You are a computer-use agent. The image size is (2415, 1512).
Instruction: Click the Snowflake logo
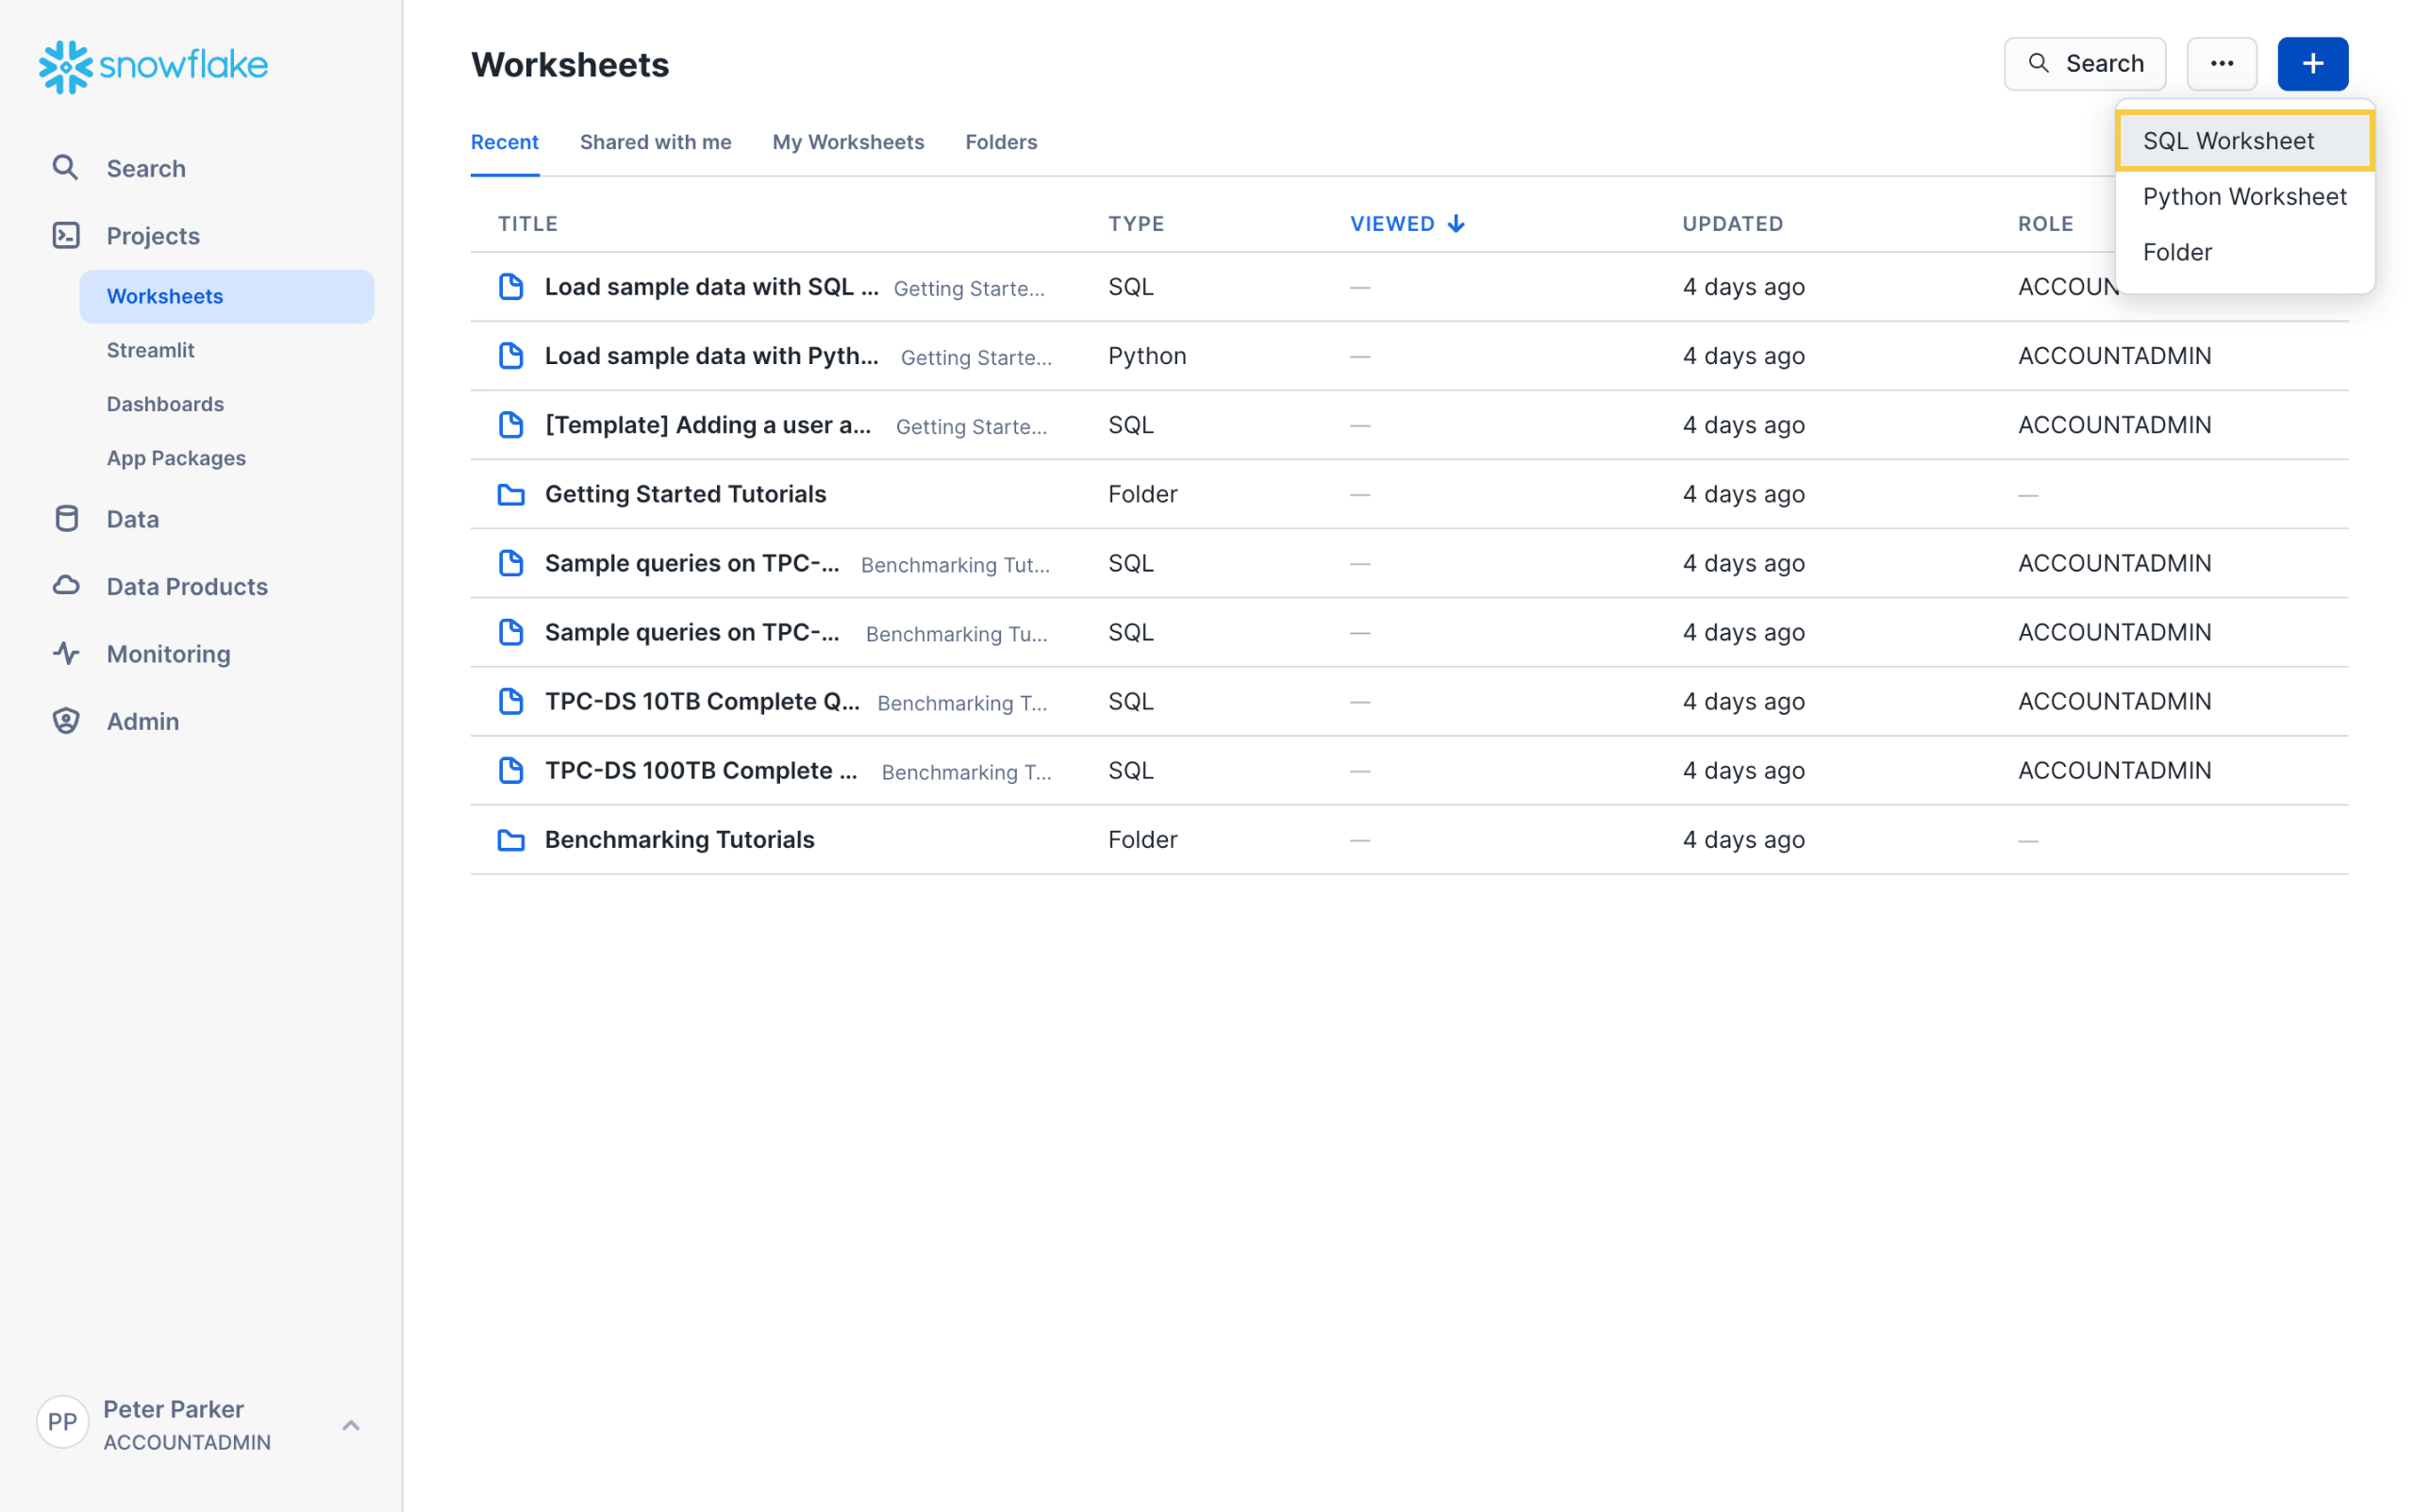[x=153, y=66]
